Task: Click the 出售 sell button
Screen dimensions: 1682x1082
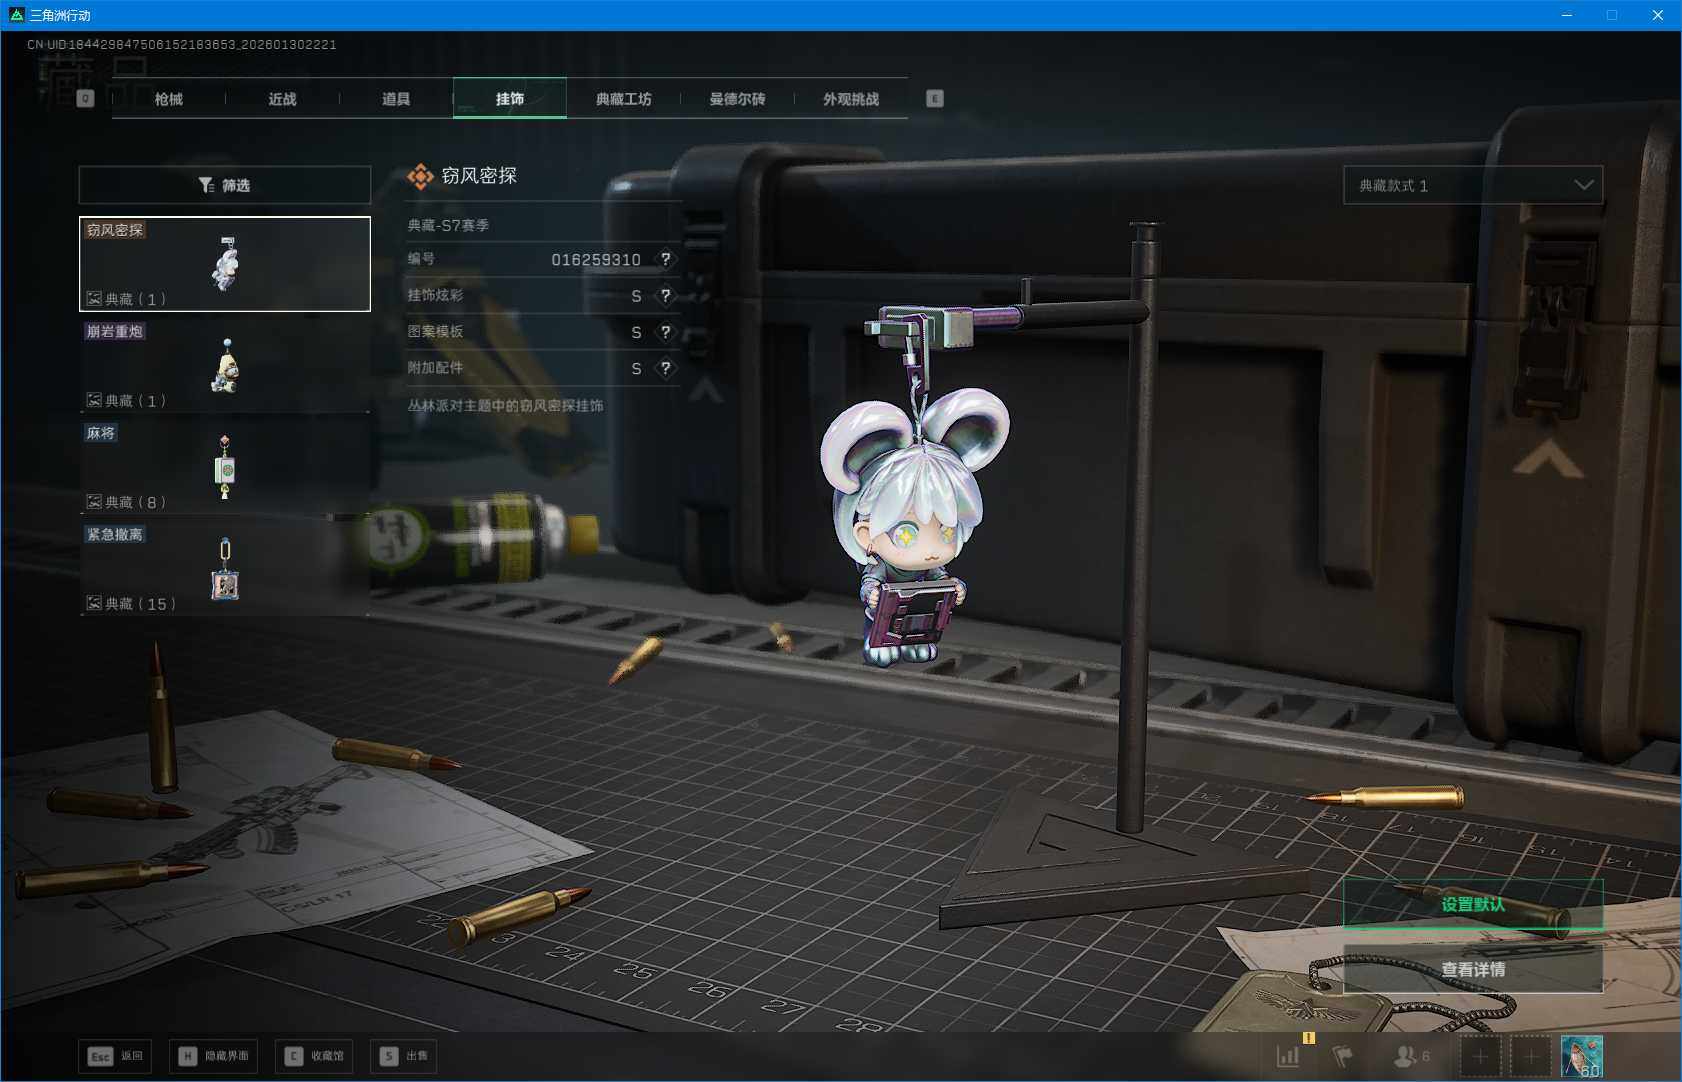Action: pos(405,1056)
